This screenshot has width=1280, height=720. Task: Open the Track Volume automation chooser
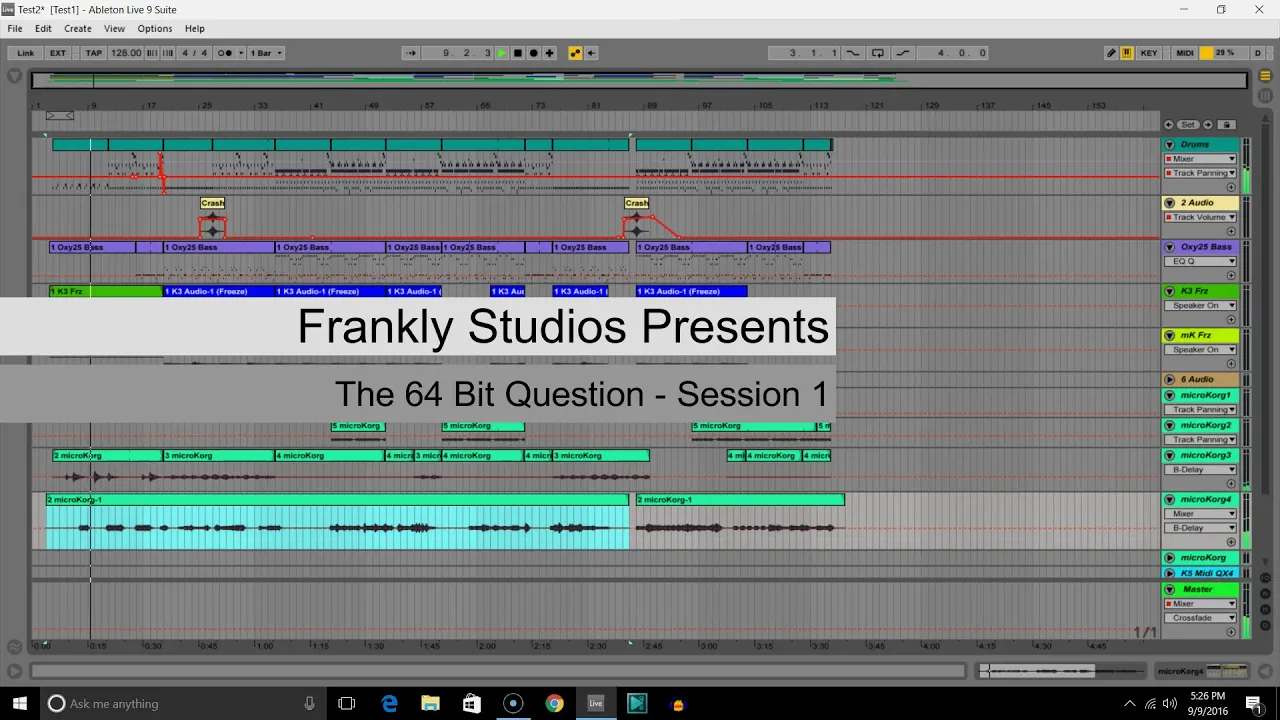(x=1200, y=217)
